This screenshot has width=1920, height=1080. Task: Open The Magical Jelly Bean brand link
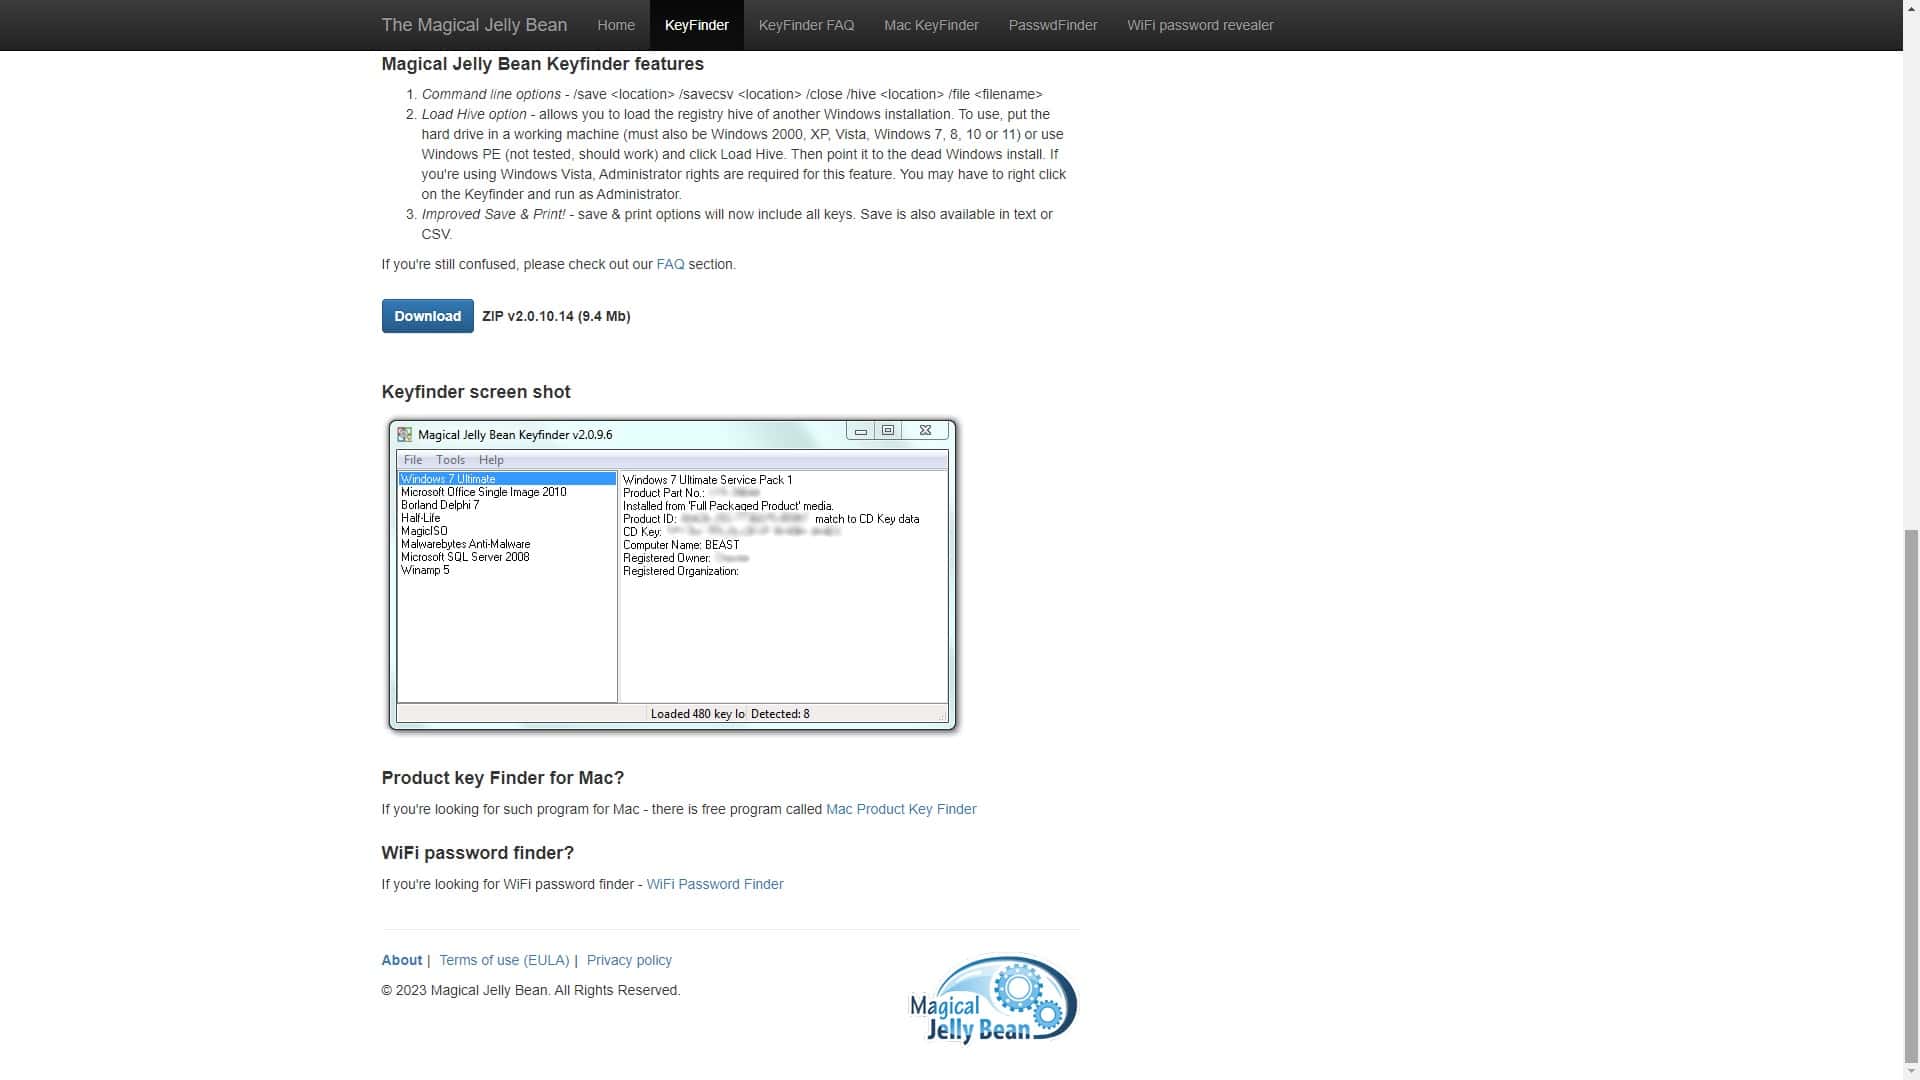point(474,25)
